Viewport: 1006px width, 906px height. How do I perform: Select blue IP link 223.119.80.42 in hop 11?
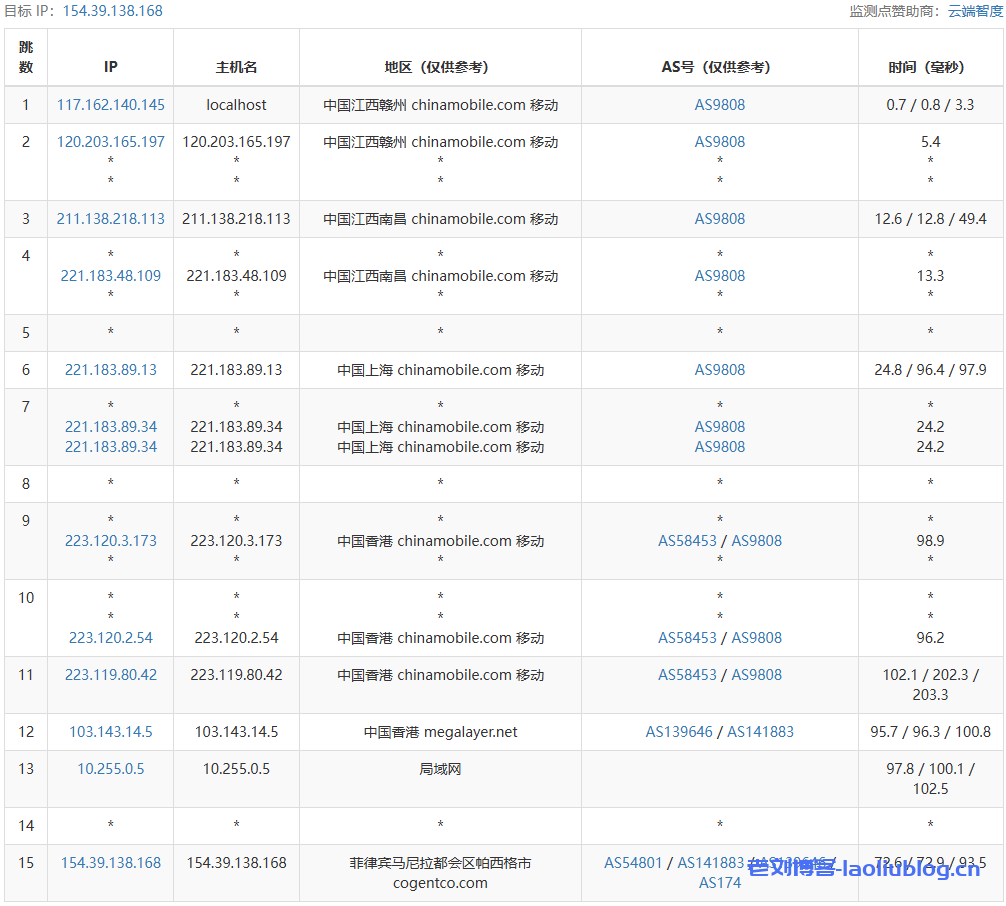tap(111, 675)
